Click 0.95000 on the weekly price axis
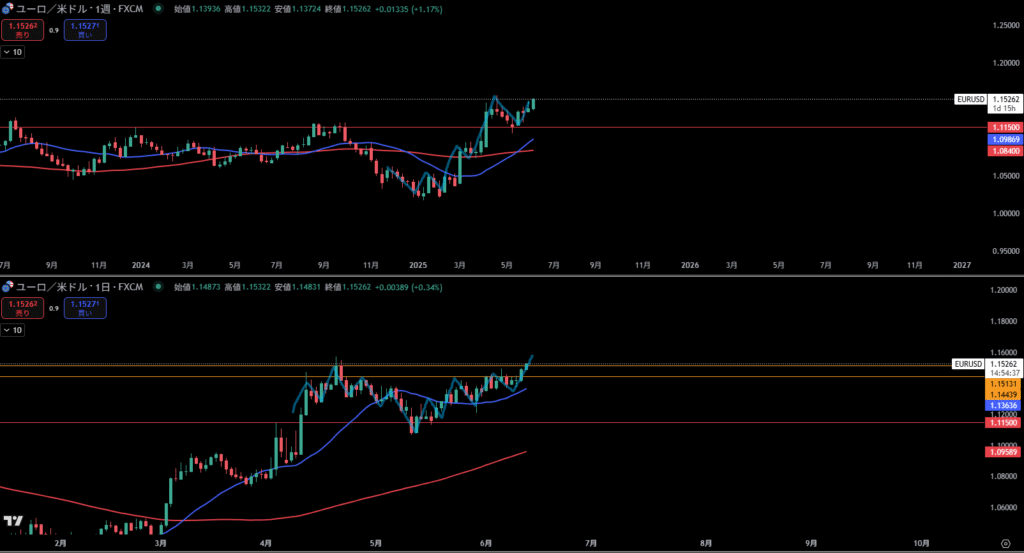1024x553 pixels. tap(1006, 251)
